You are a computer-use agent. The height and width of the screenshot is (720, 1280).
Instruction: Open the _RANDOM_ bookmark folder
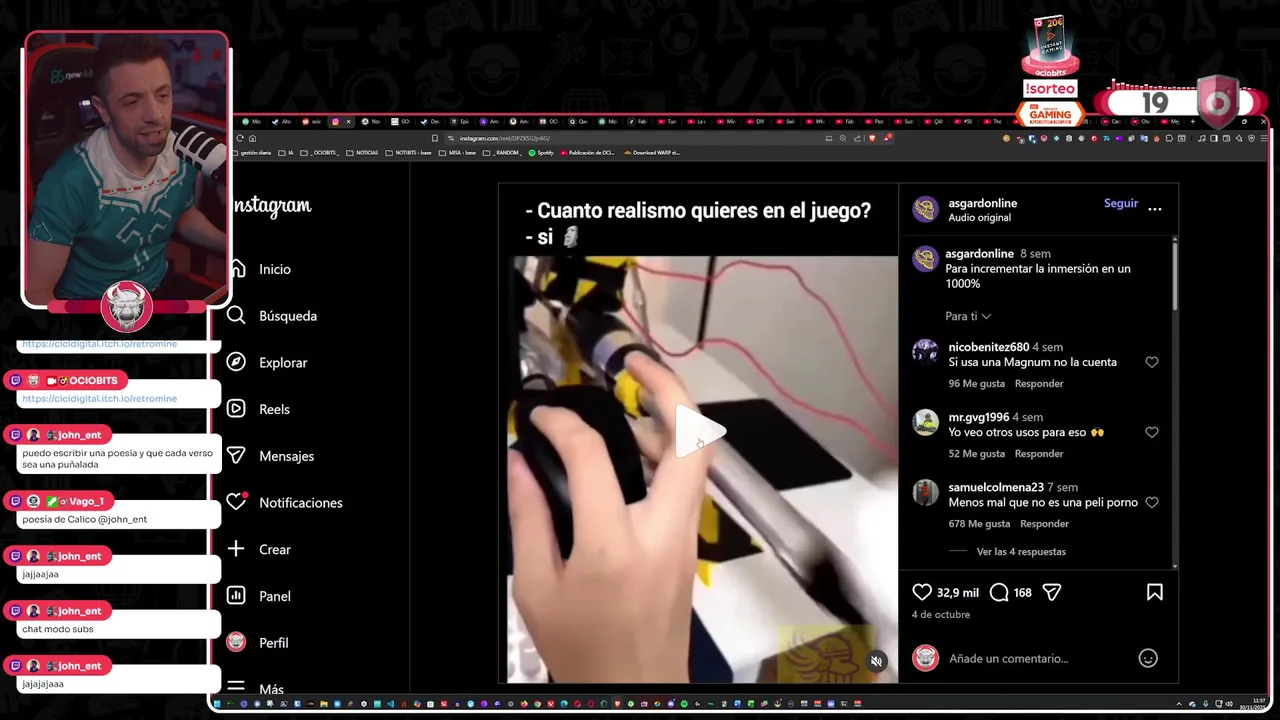[504, 153]
